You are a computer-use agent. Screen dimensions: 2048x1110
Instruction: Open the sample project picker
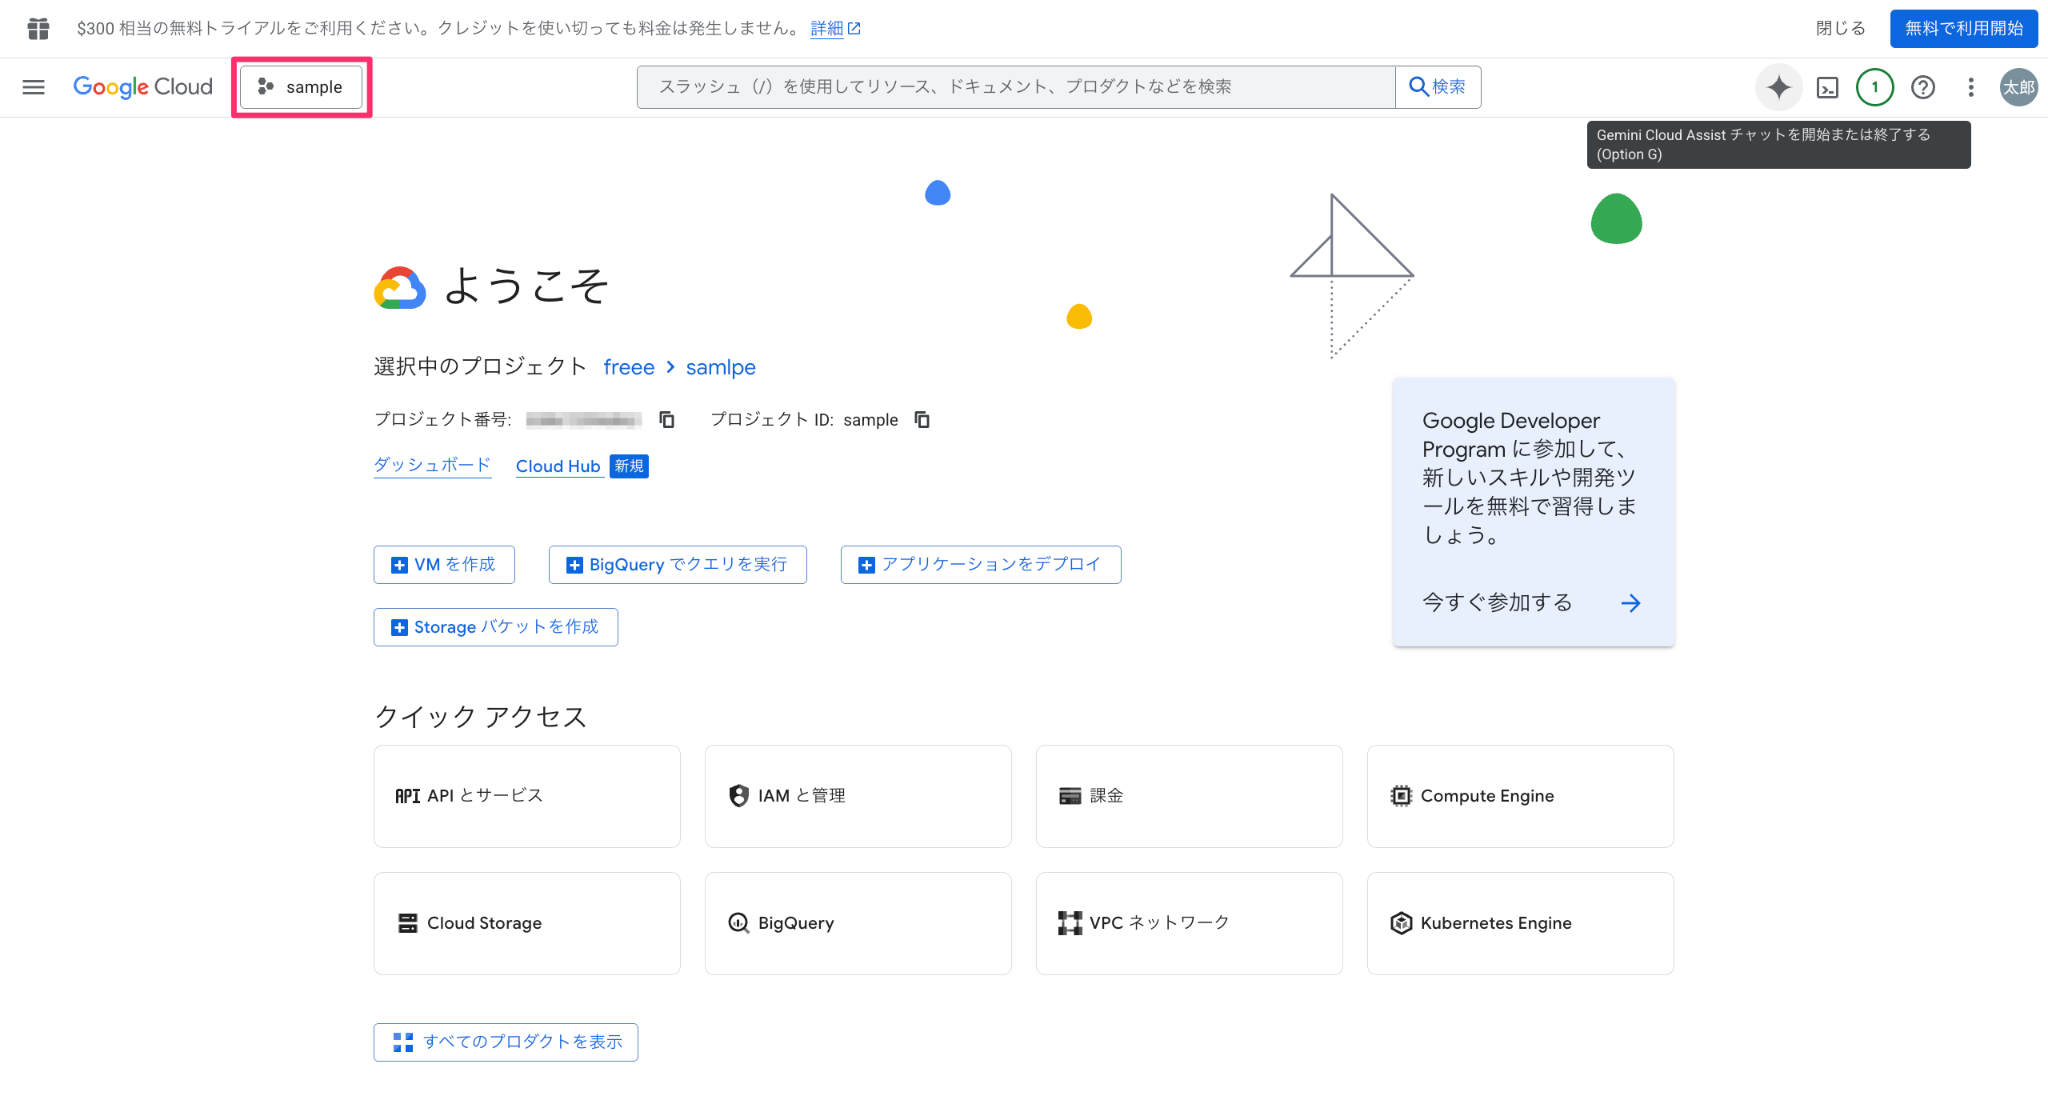pyautogui.click(x=301, y=87)
